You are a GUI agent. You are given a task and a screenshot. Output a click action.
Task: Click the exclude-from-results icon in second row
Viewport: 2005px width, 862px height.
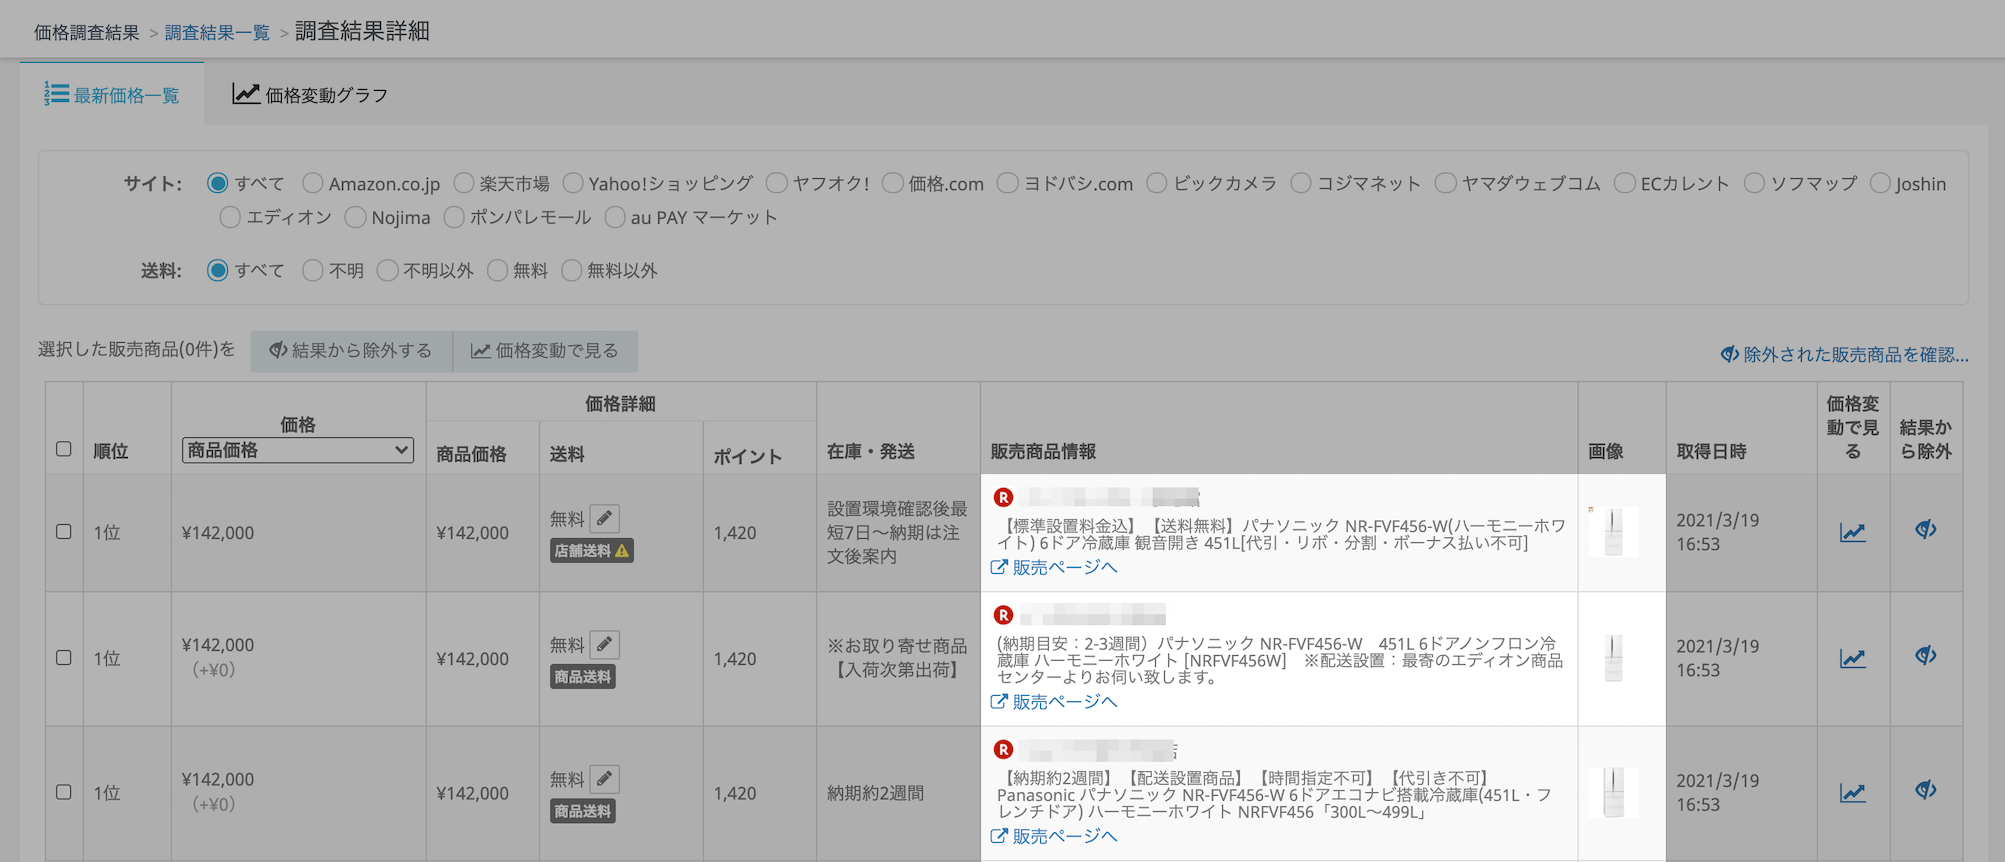coord(1925,656)
